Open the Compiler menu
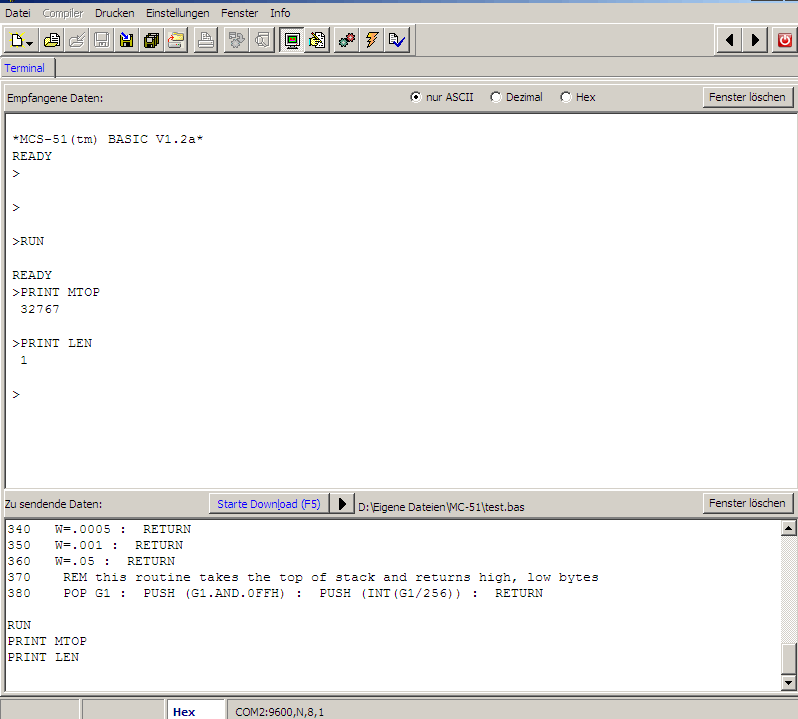 pos(63,13)
